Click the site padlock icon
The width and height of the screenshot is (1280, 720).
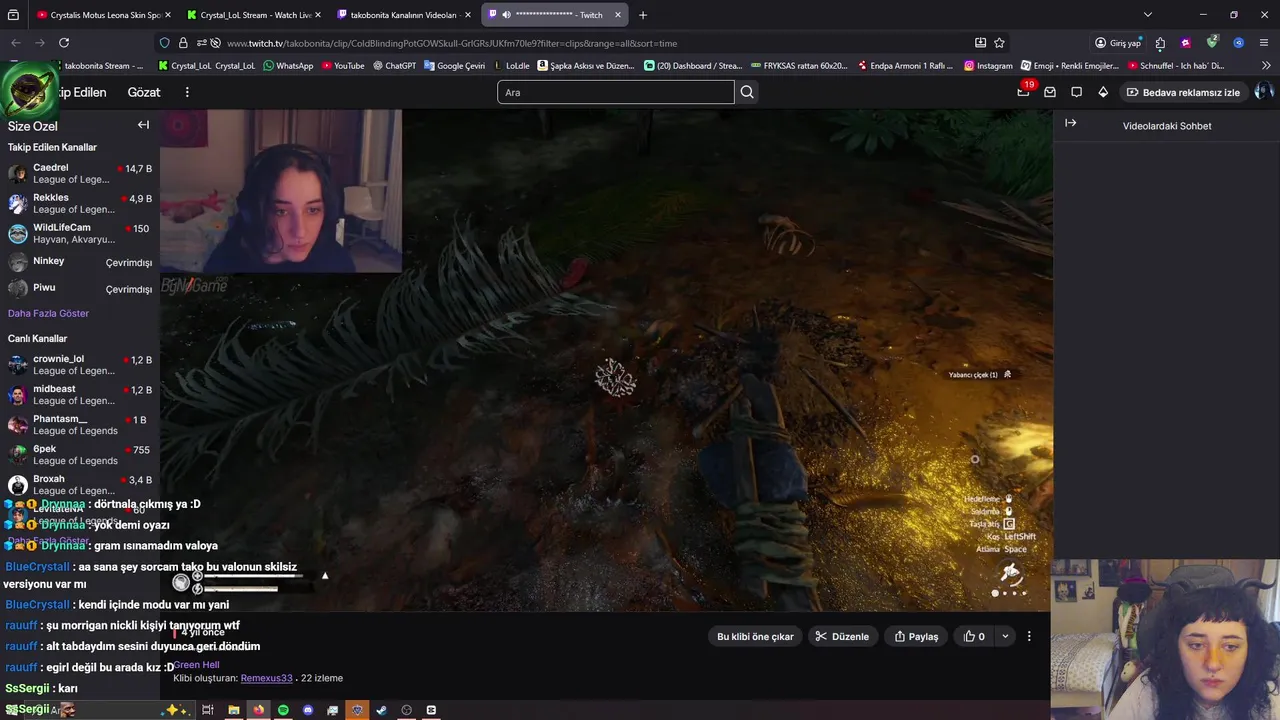(183, 43)
